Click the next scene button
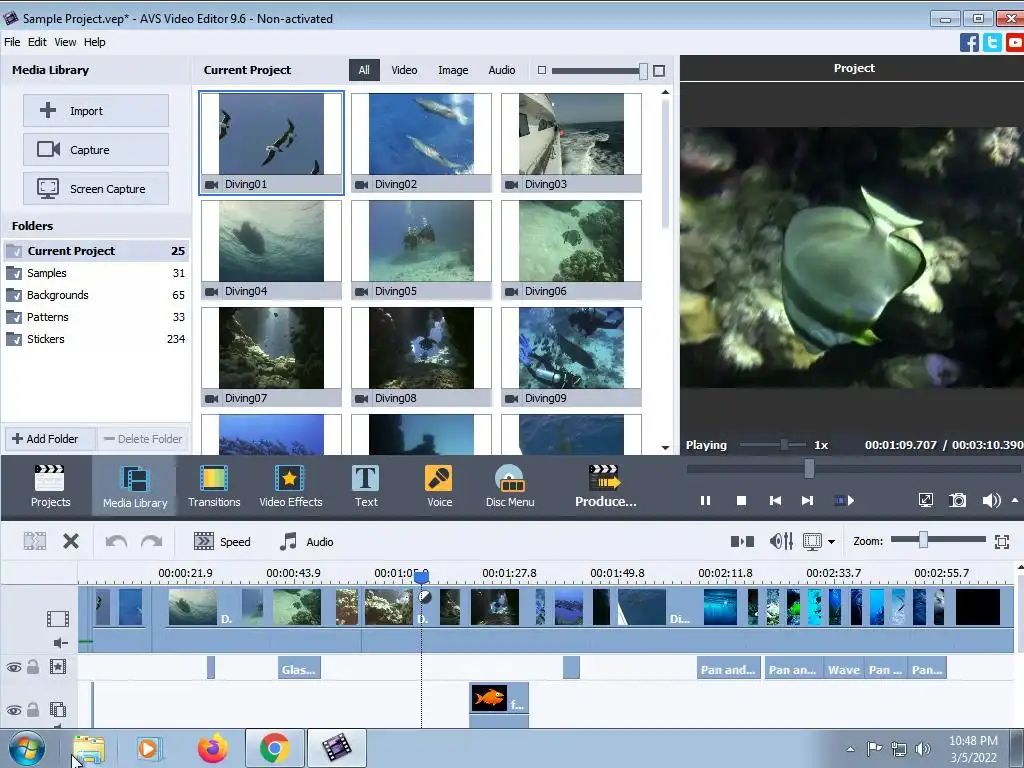Screen dimensions: 1024x768 [x=844, y=500]
